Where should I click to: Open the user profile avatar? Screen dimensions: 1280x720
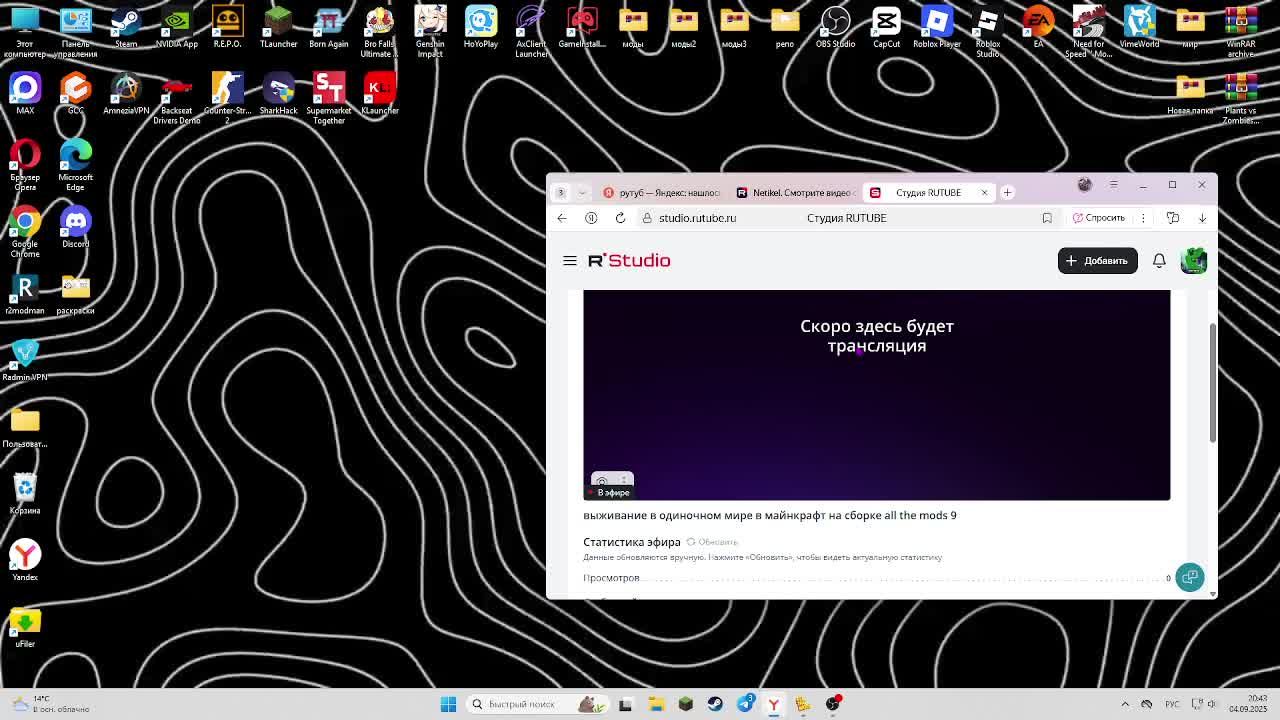pos(1193,261)
